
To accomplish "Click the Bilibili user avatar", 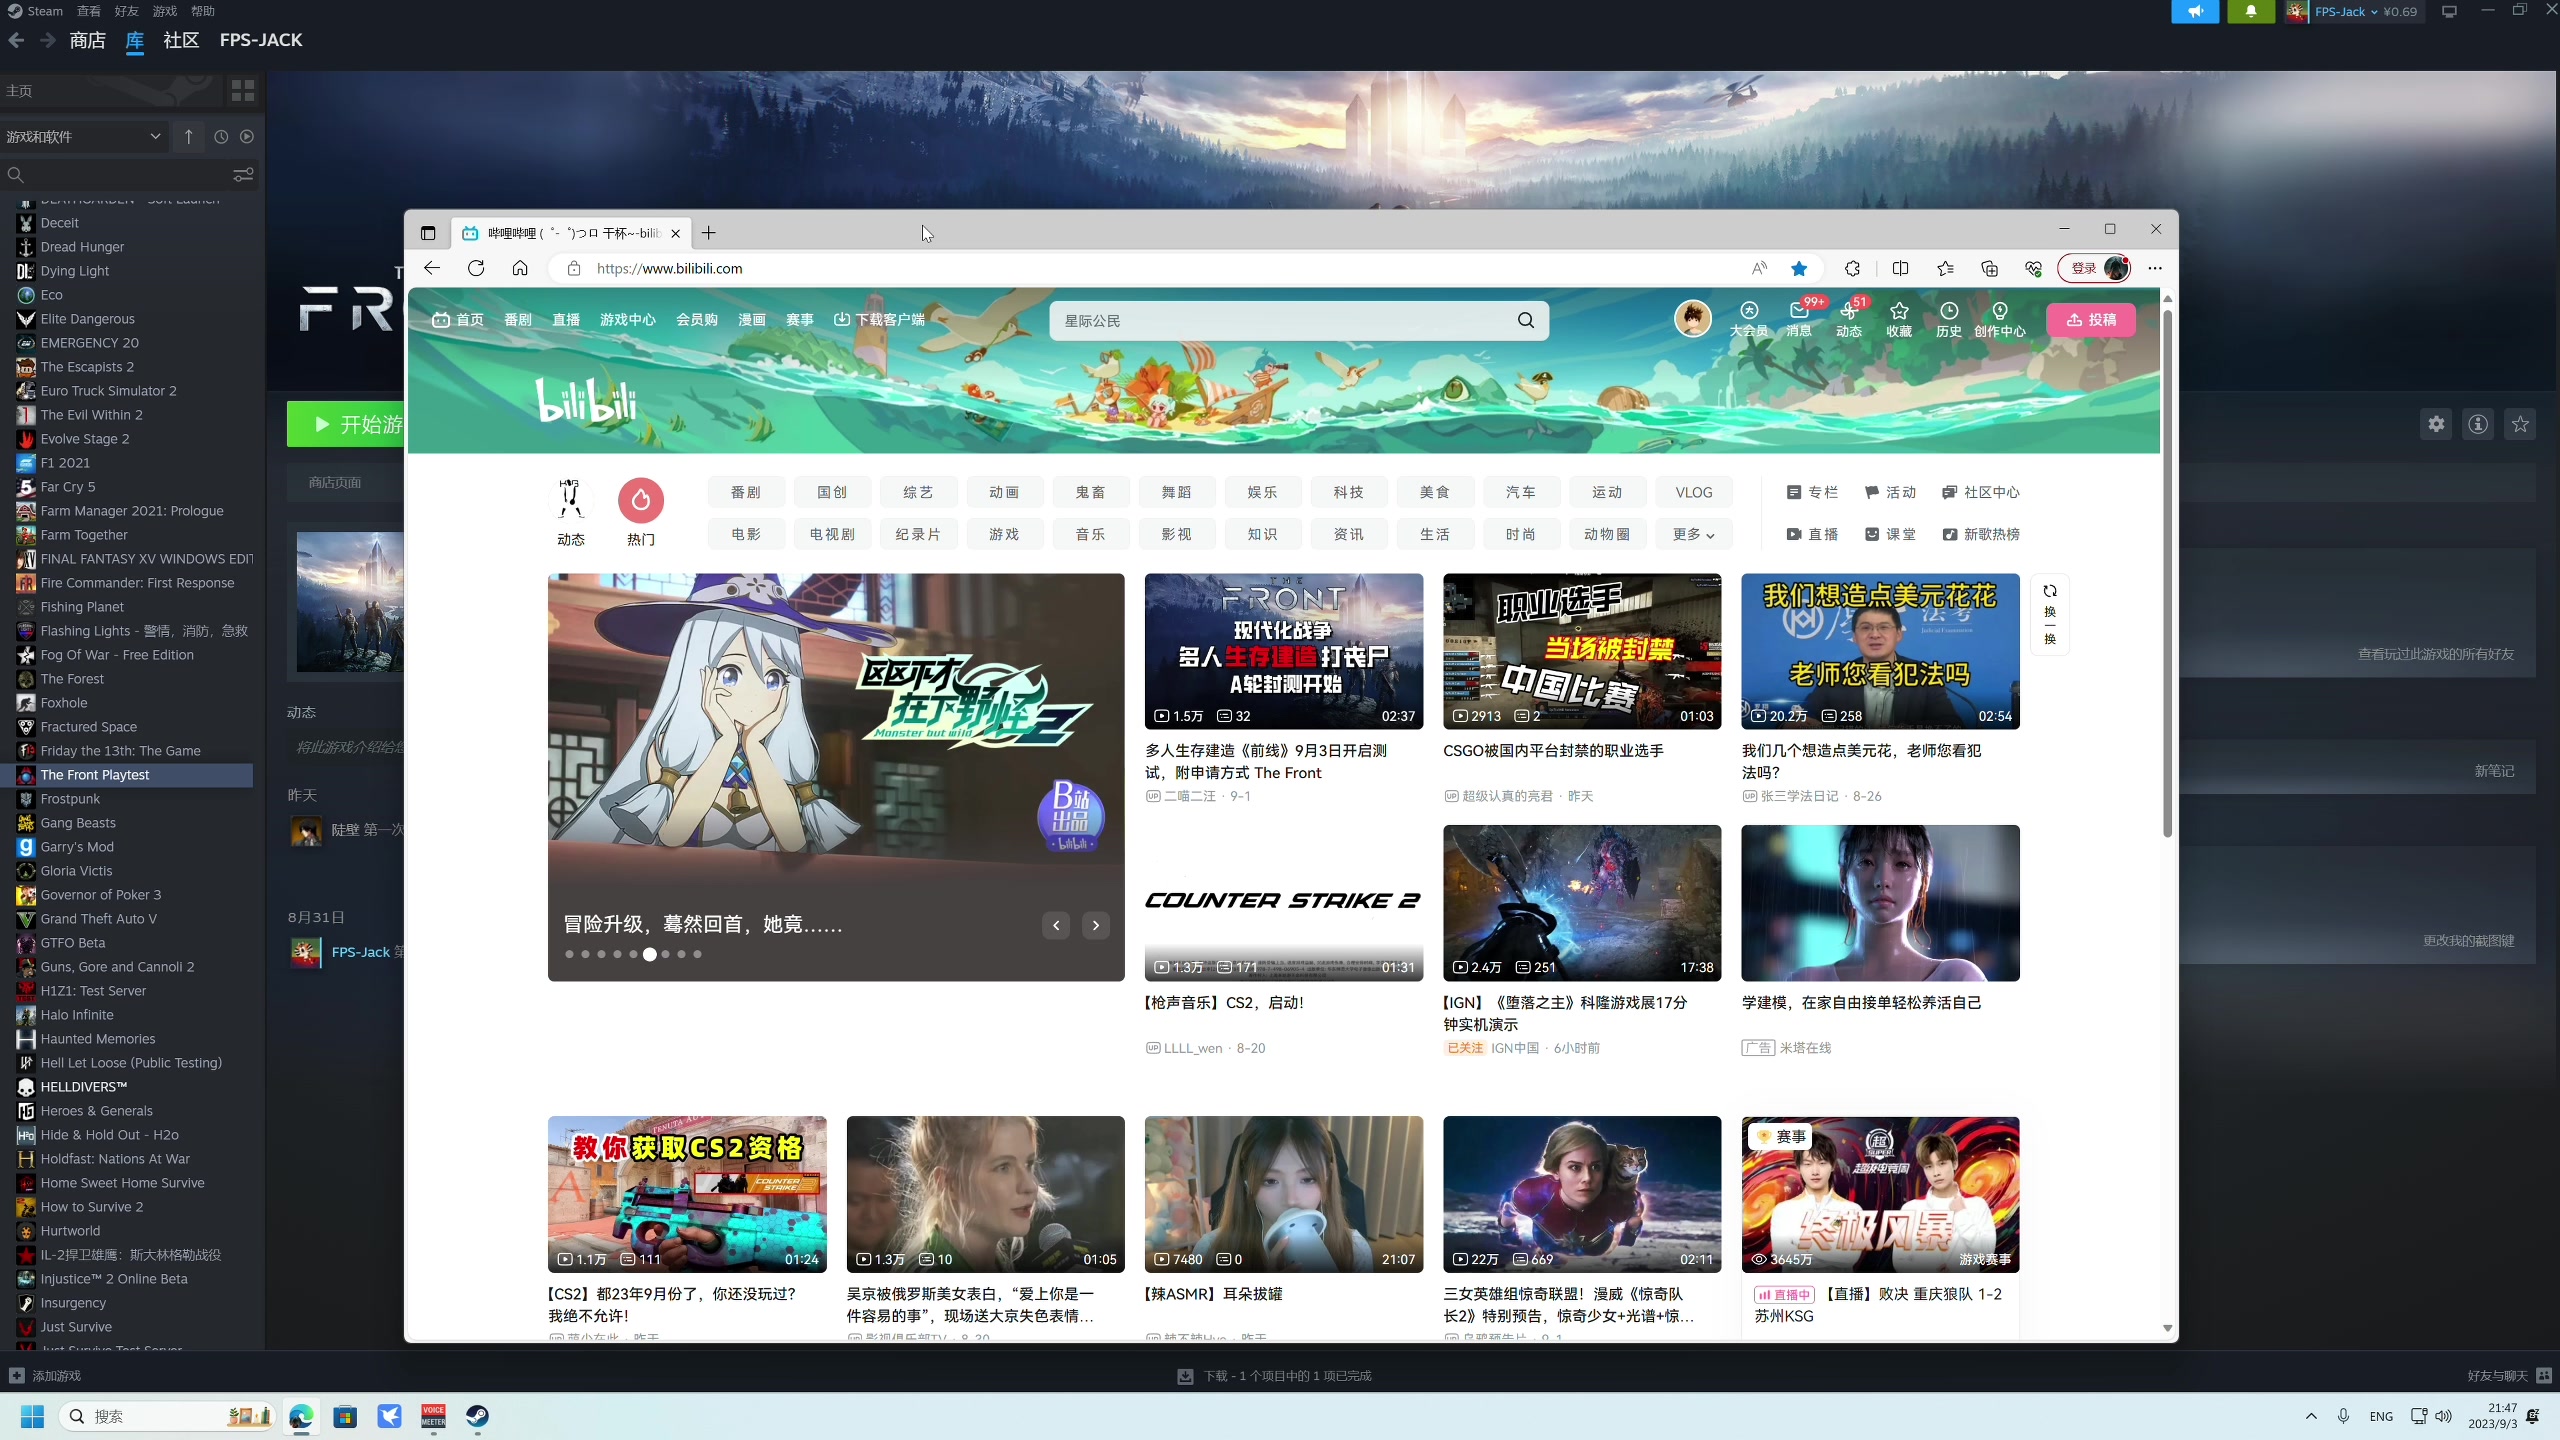I will (x=1693, y=319).
